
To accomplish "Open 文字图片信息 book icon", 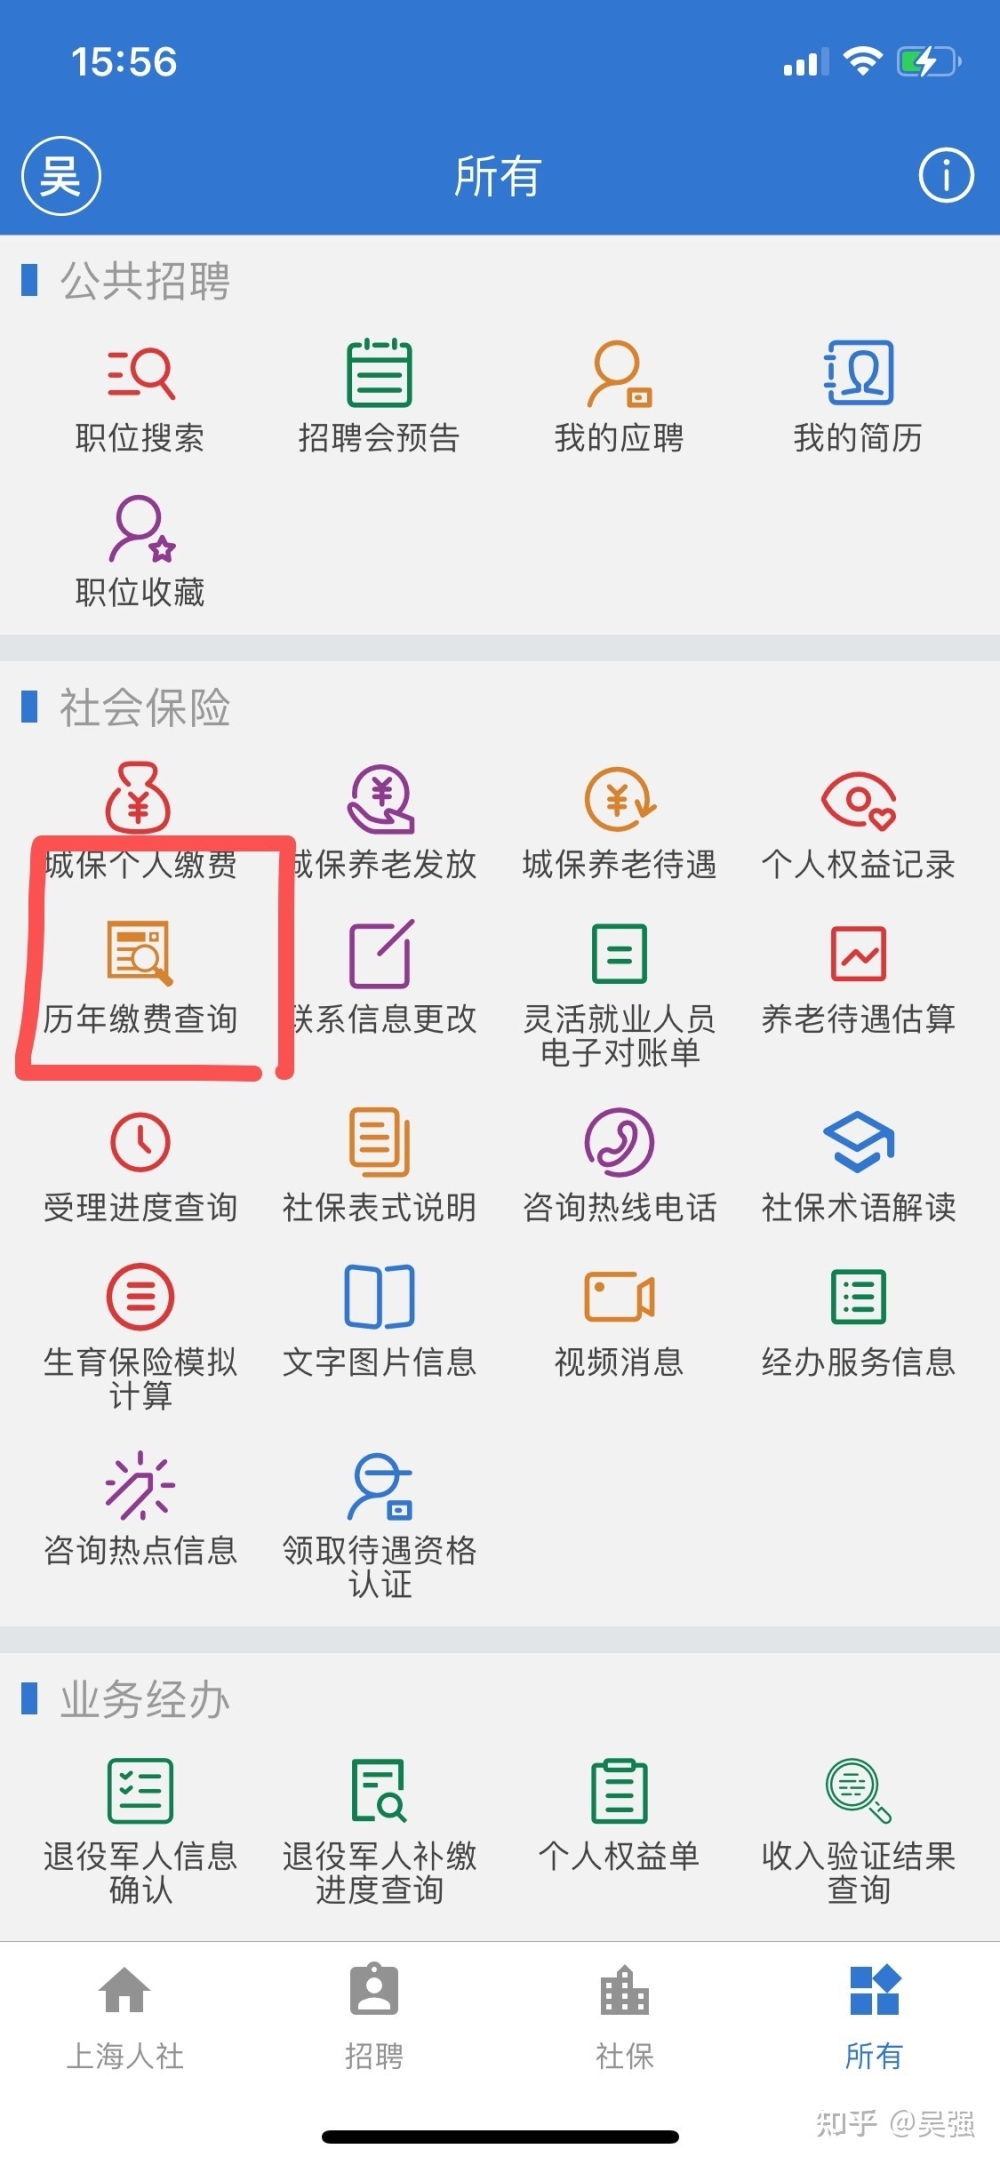I will [380, 1296].
